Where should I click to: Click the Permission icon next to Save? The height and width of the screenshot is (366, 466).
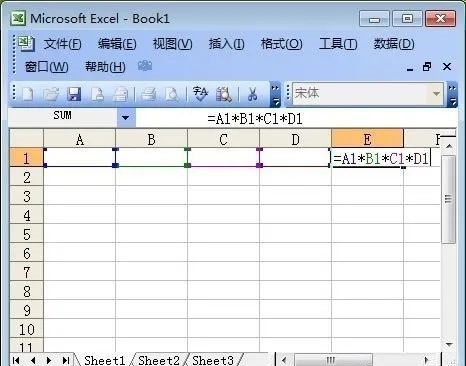click(x=97, y=94)
